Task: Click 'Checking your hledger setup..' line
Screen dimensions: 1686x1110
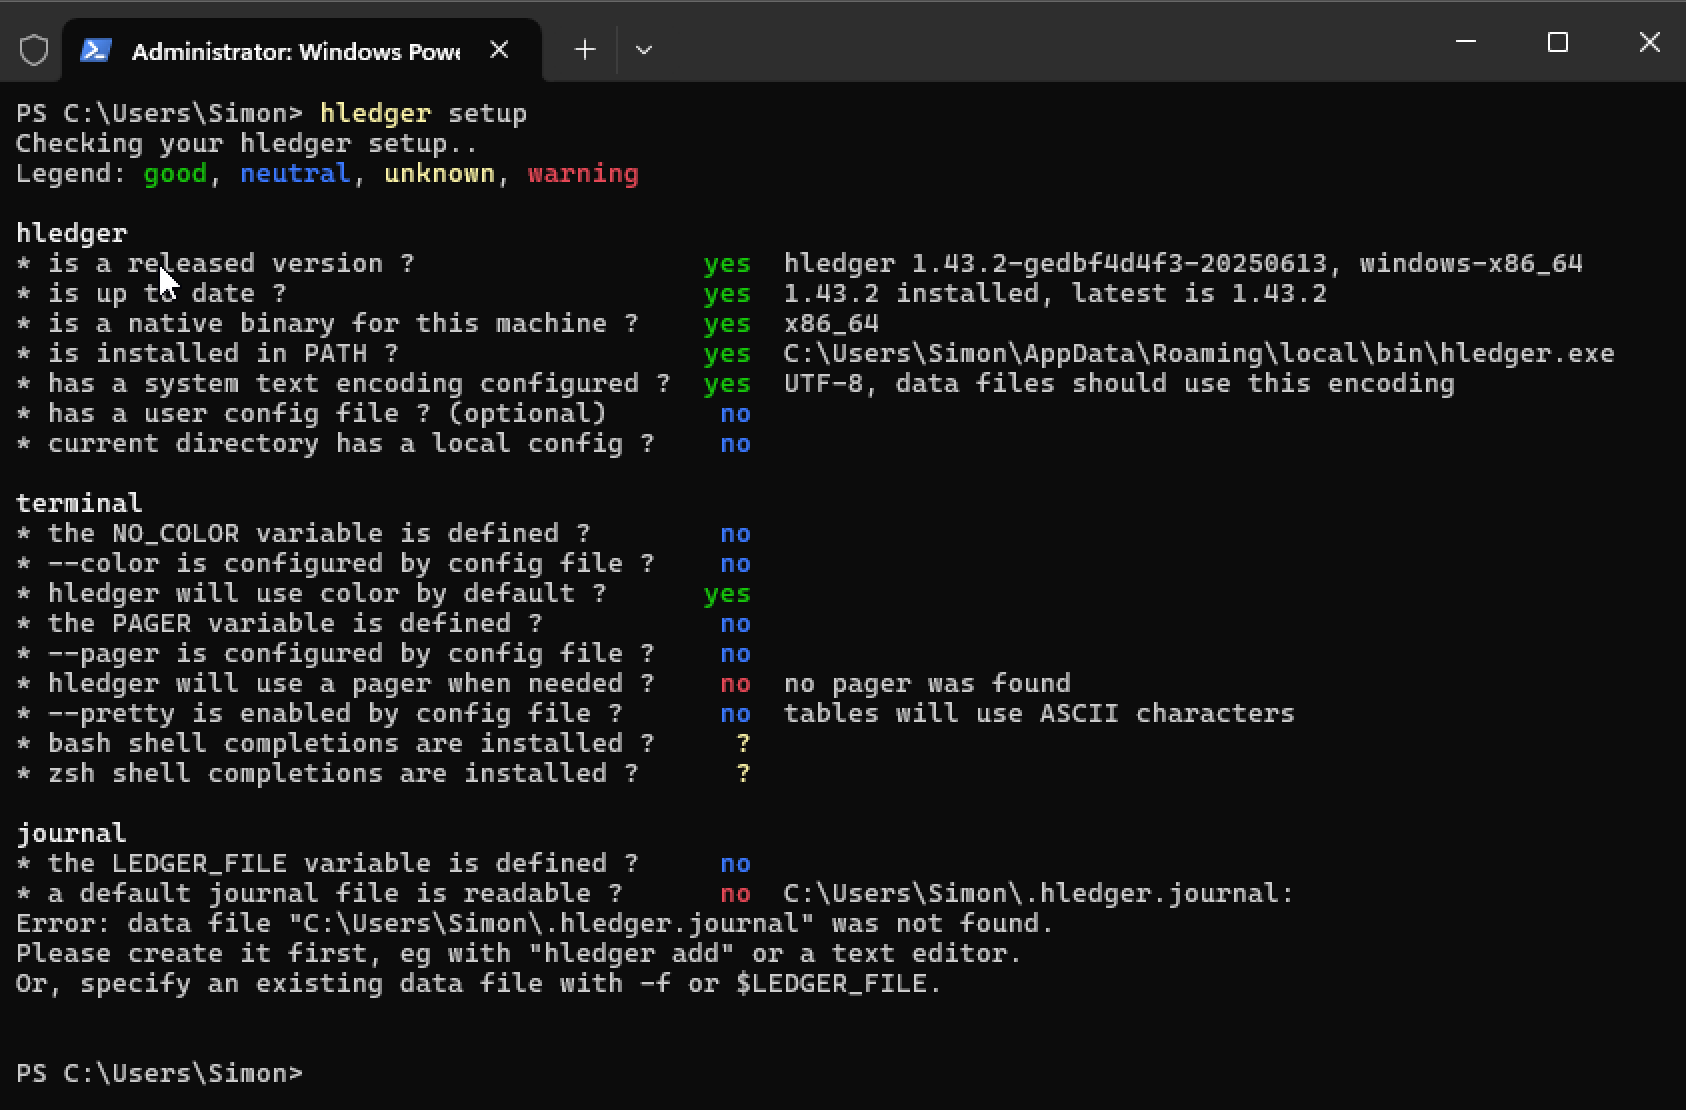Action: (247, 143)
